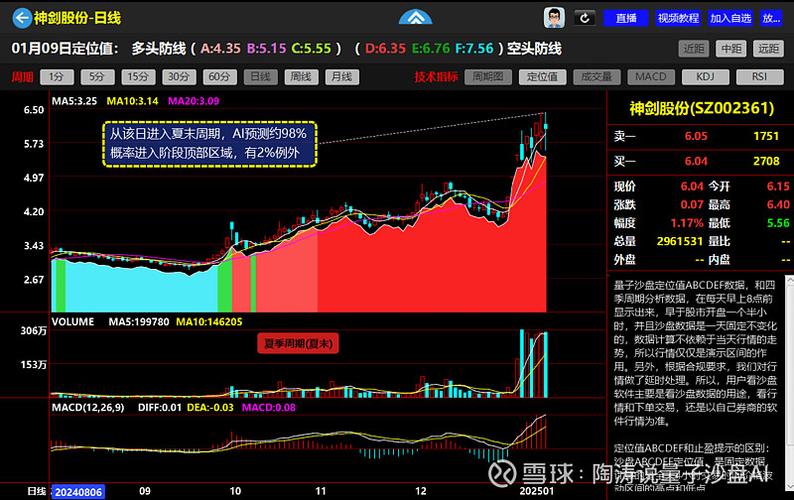Viewport: 794px width, 500px height.
Task: Click the MACD(12,26,9) label
Action: tap(88, 407)
